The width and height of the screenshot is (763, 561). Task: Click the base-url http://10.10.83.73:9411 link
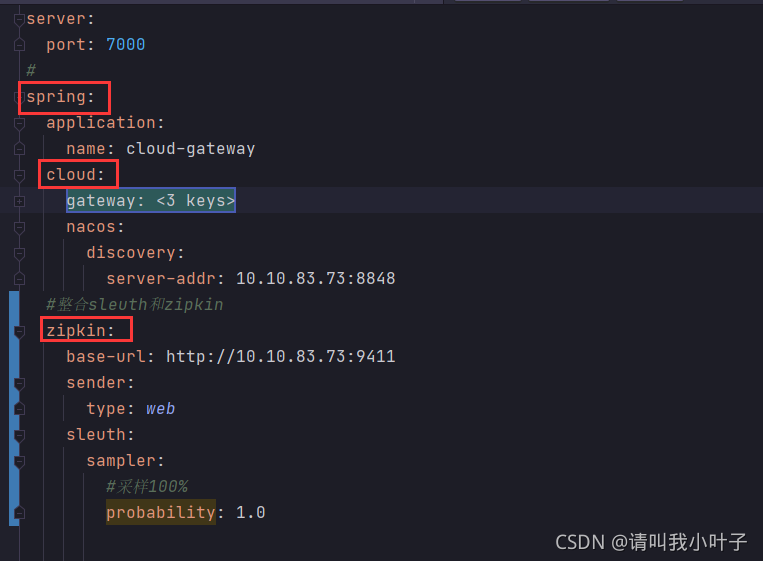(281, 356)
